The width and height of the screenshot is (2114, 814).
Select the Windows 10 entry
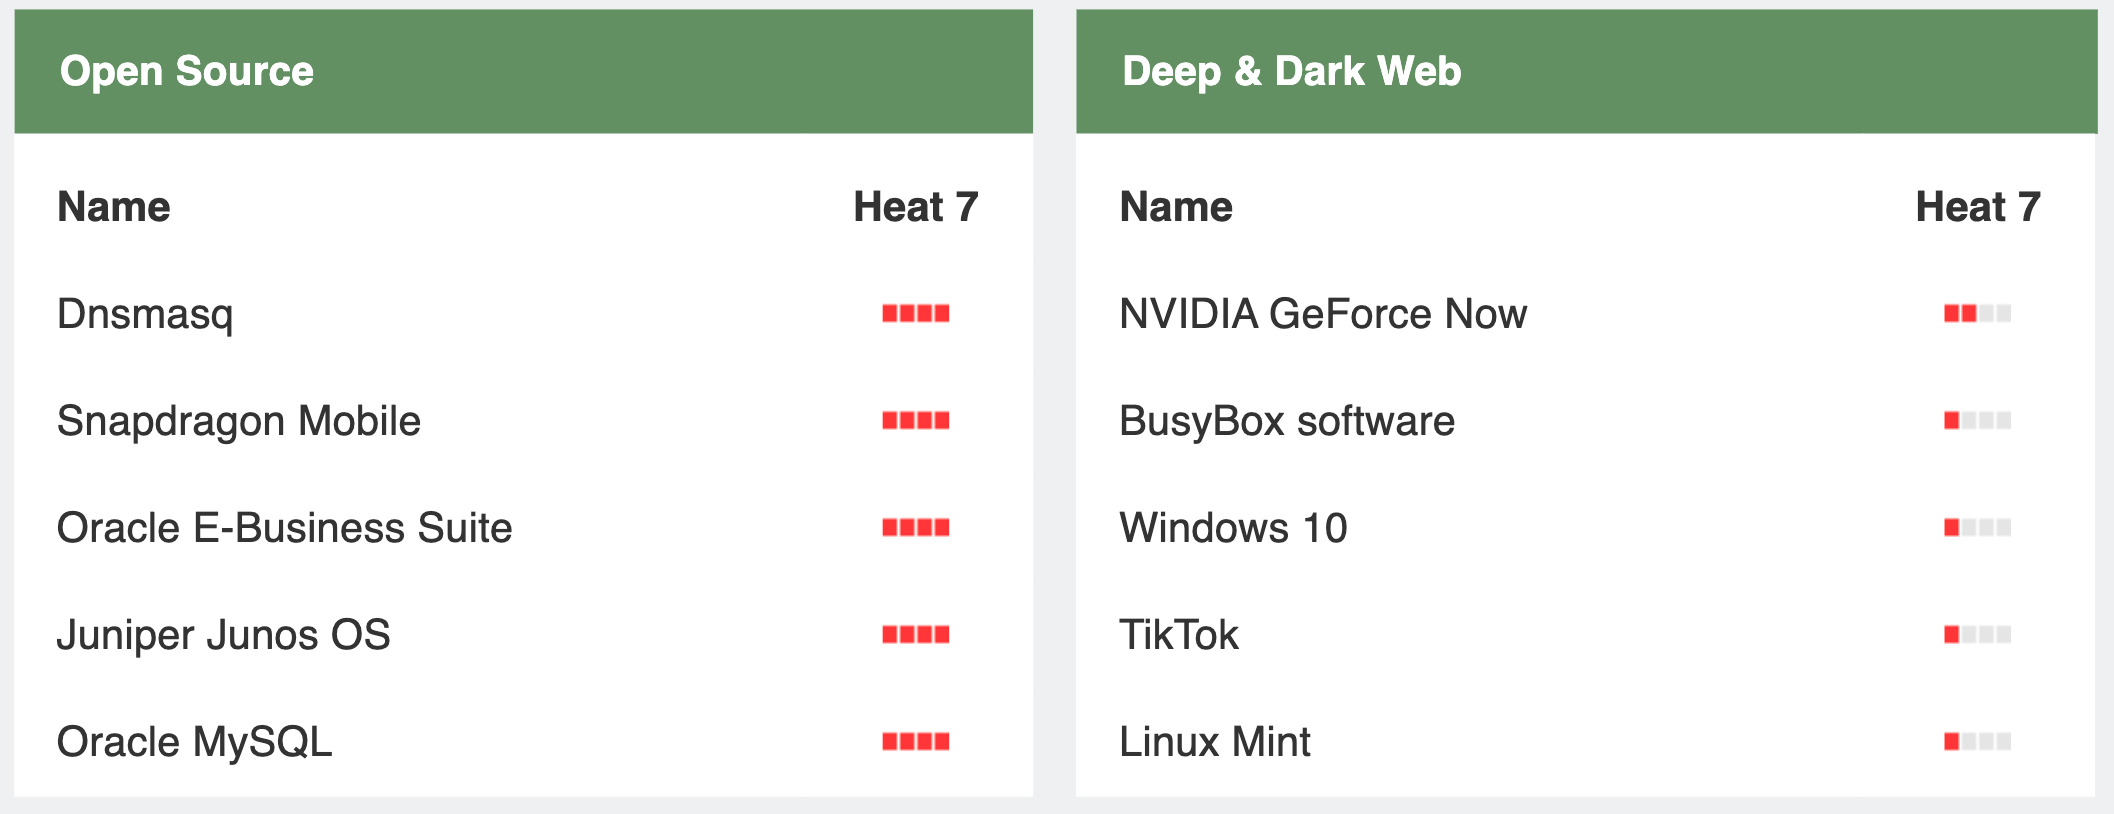pyautogui.click(x=1233, y=528)
